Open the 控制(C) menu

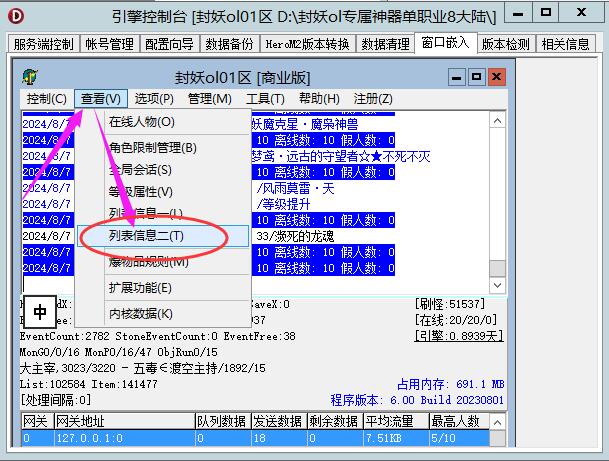[x=46, y=99]
